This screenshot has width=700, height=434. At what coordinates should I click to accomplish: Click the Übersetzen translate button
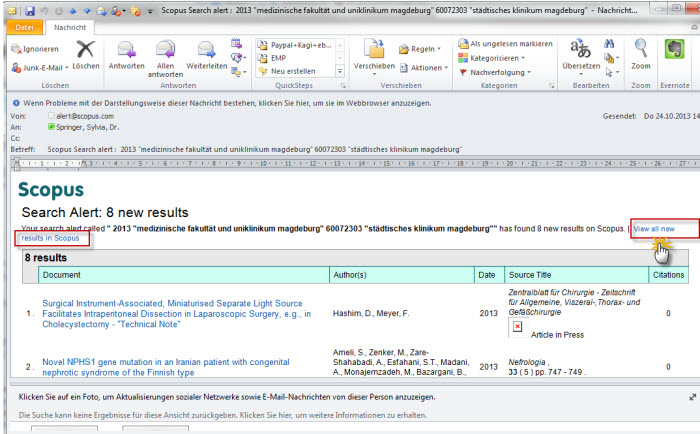tap(581, 55)
